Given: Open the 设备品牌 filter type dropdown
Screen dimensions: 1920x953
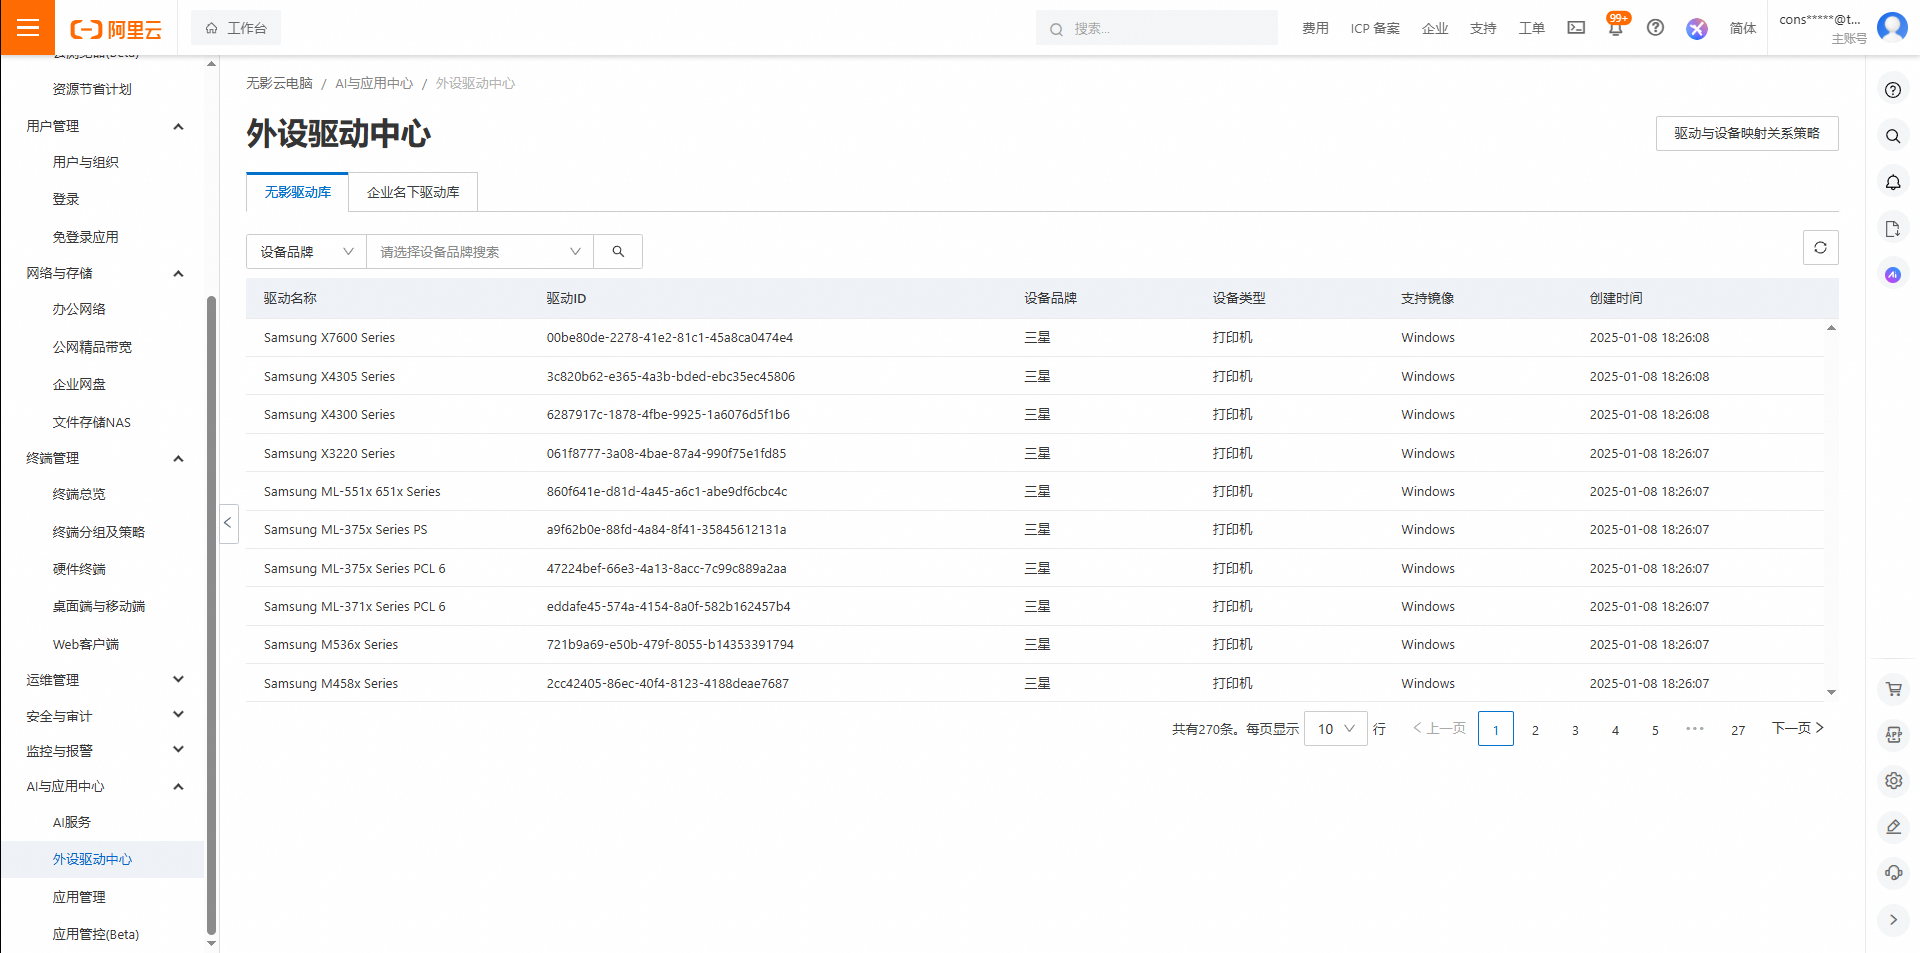Looking at the screenshot, I should 306,252.
